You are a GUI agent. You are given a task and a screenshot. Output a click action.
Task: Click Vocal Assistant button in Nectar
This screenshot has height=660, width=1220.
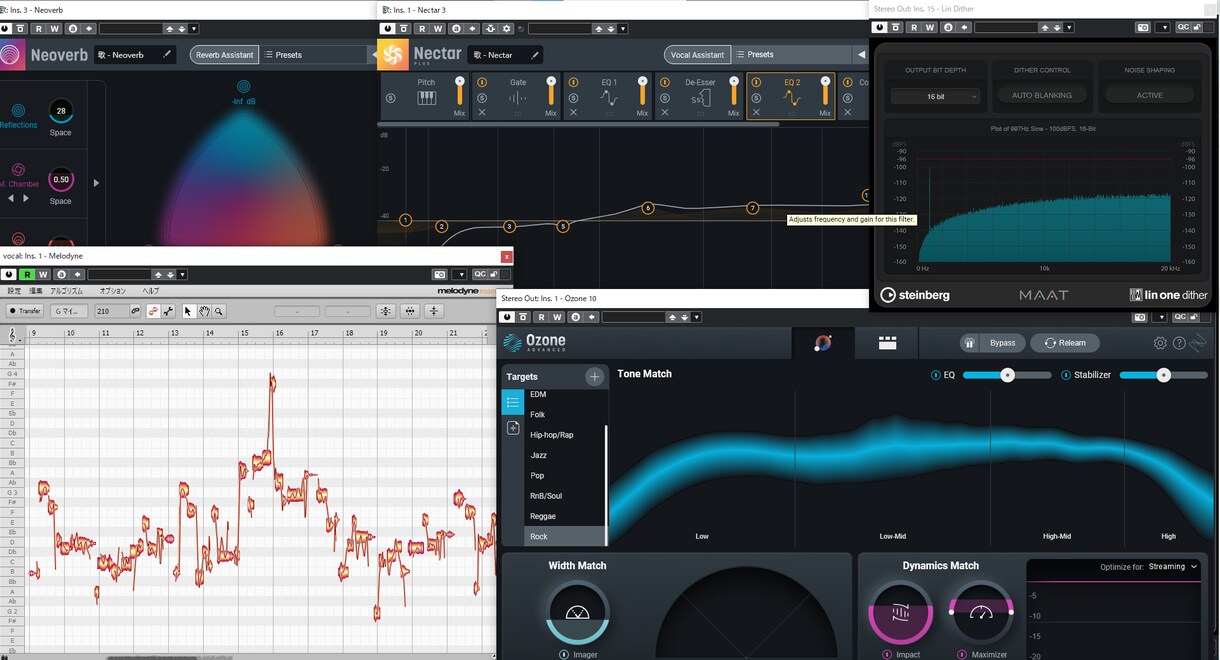[697, 55]
